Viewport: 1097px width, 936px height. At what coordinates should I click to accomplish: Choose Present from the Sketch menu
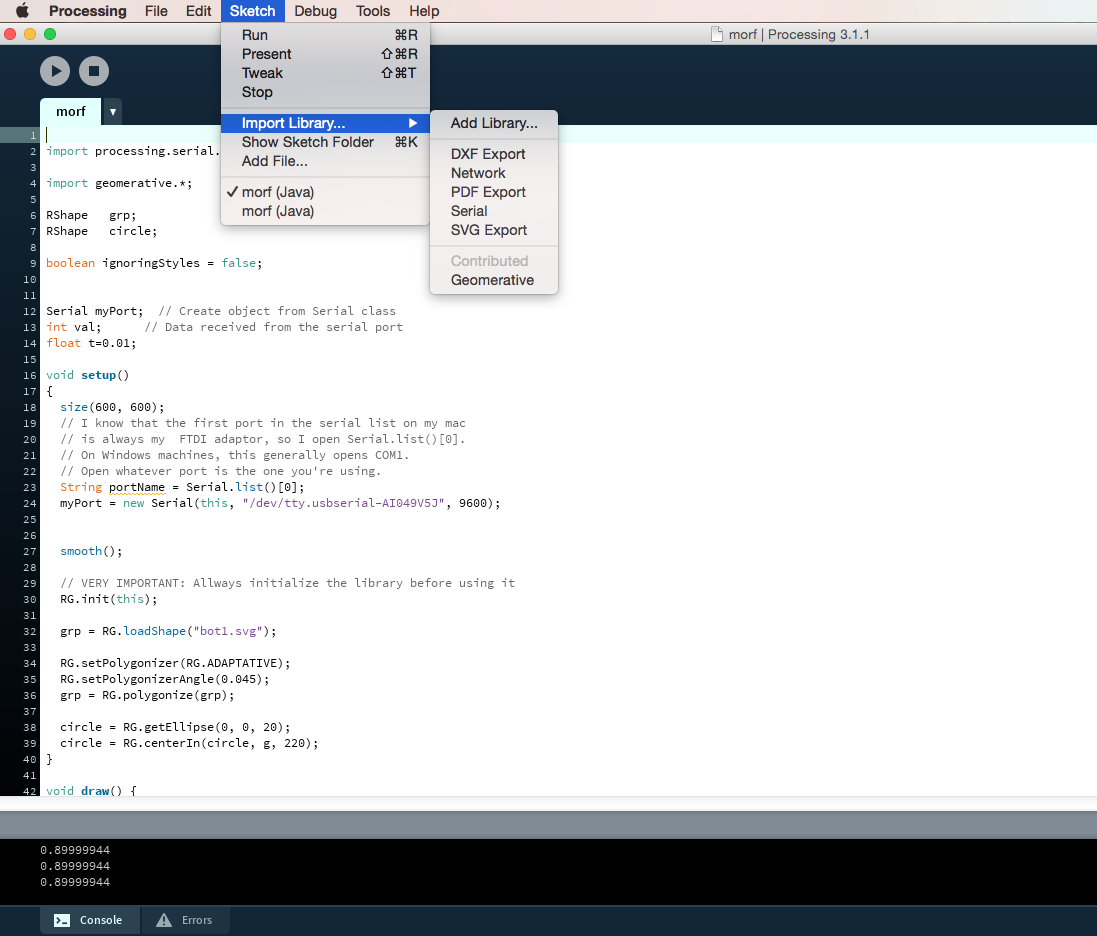[325, 54]
